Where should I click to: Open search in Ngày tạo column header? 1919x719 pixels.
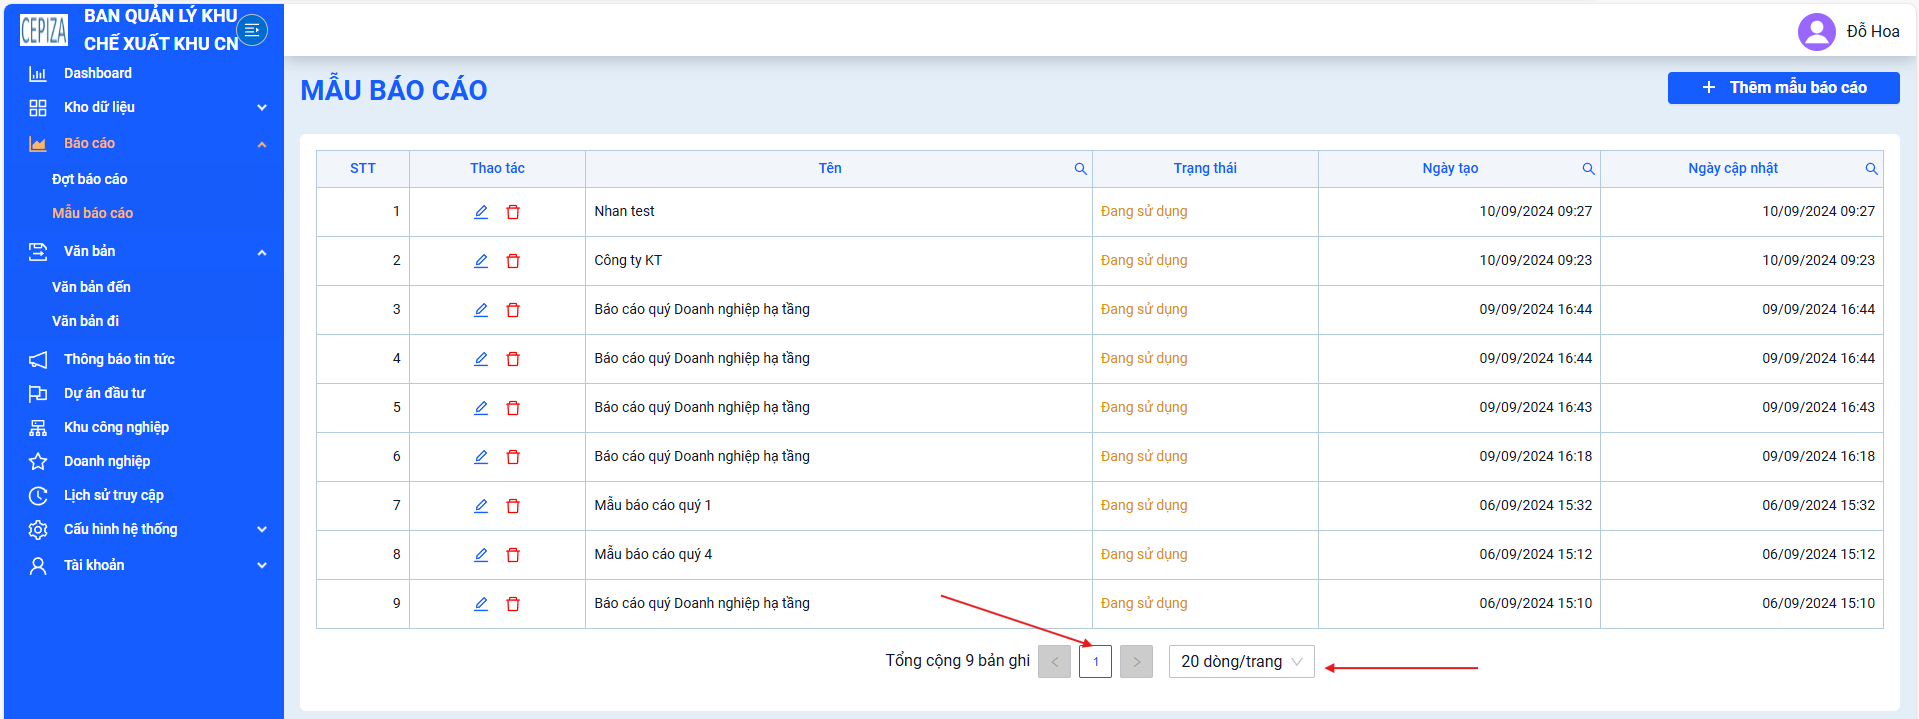click(1588, 169)
